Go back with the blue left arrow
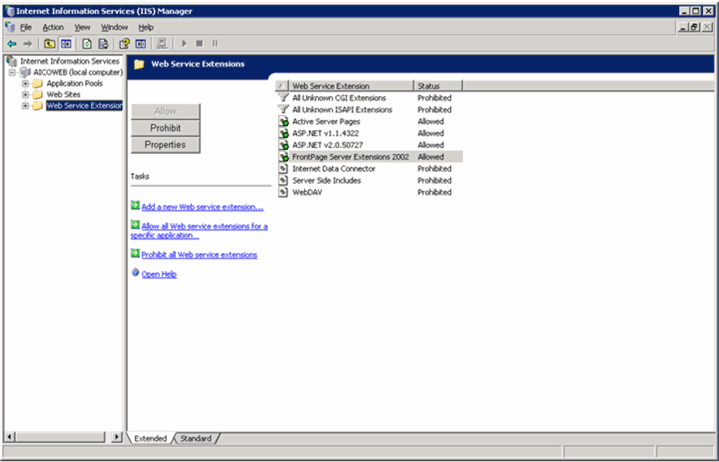Screen dimensions: 719x462 click(x=12, y=44)
